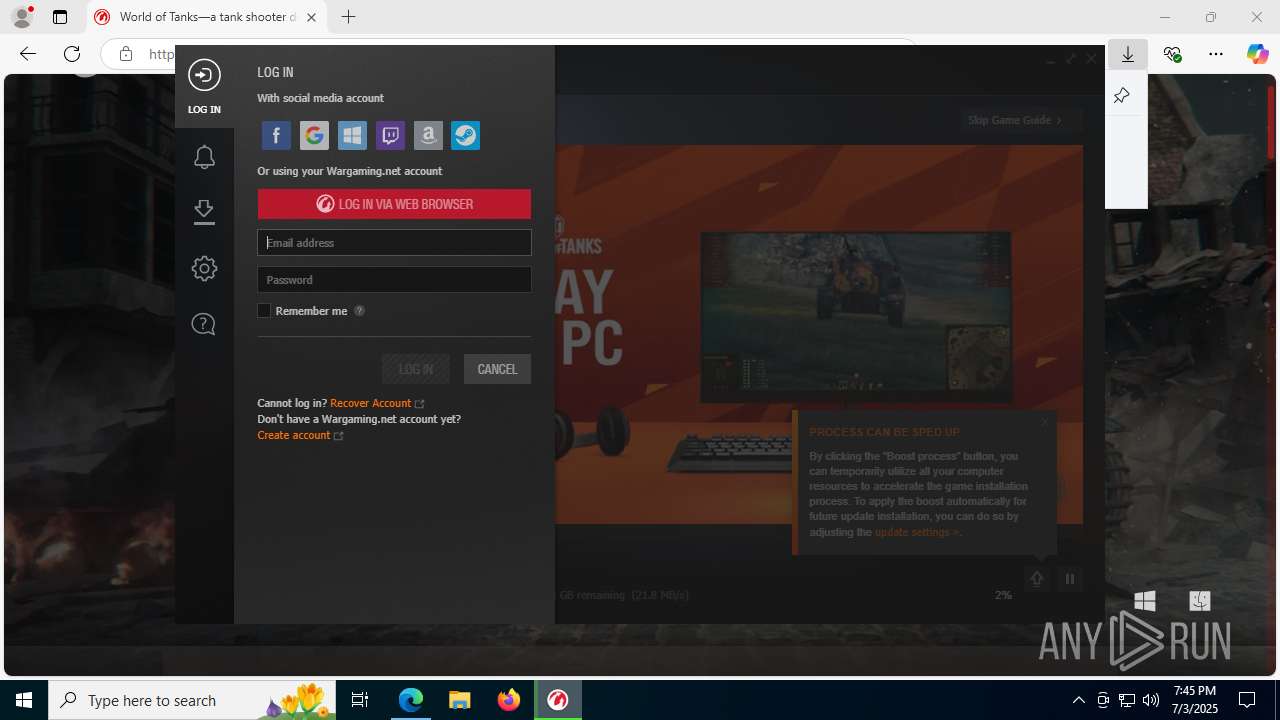Click Boost process arrow icon
This screenshot has width=1280, height=720.
point(1037,579)
